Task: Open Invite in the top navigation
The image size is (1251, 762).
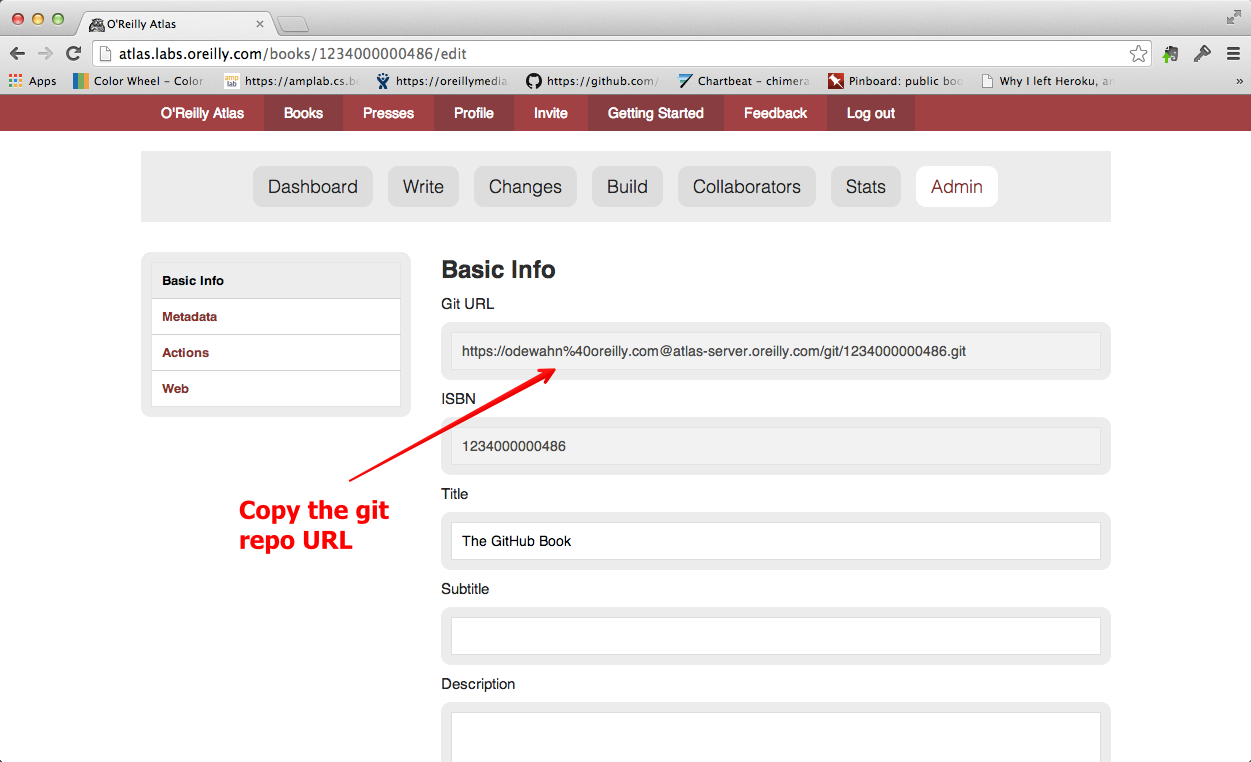Action: [x=551, y=113]
